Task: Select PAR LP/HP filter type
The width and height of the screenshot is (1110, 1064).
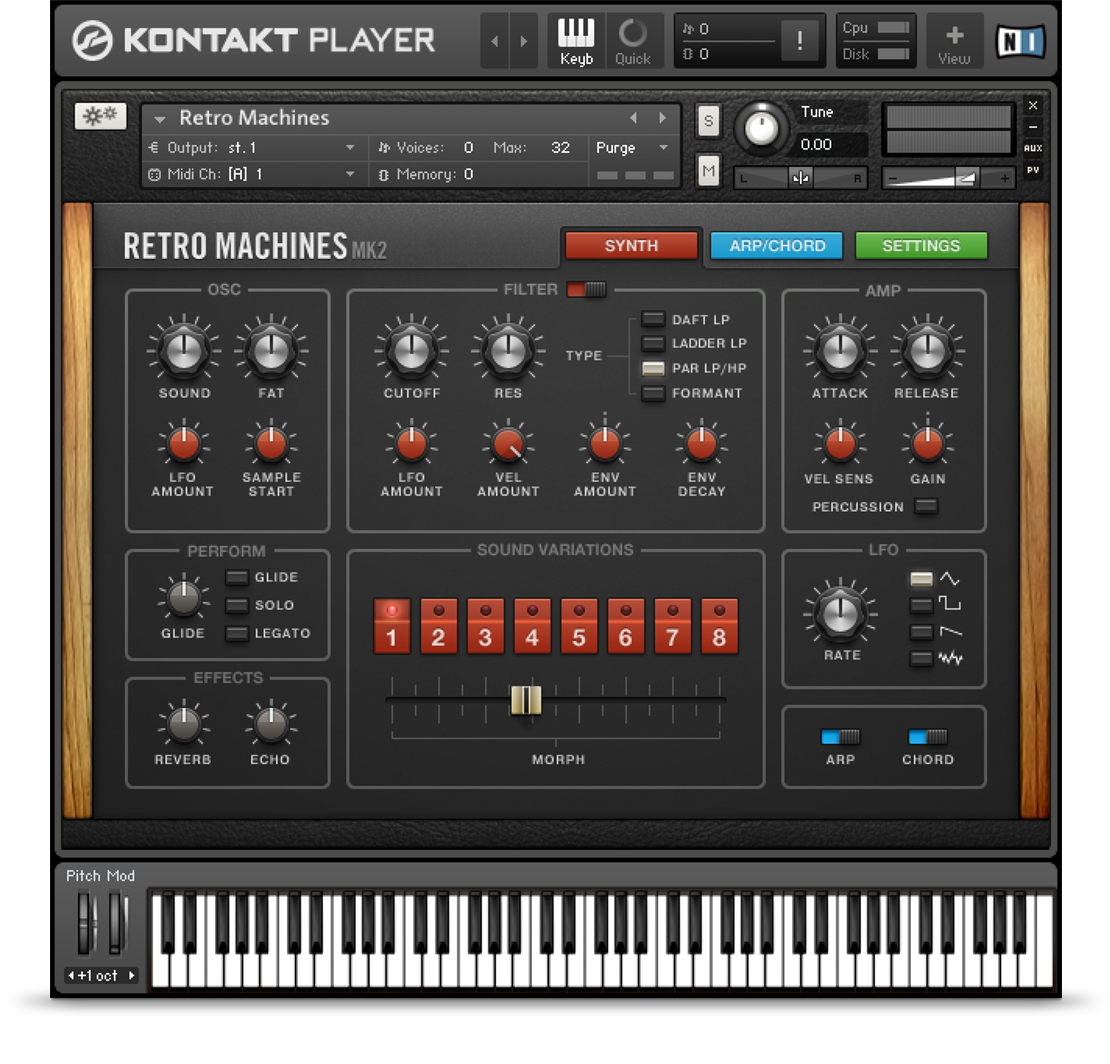Action: tap(653, 368)
